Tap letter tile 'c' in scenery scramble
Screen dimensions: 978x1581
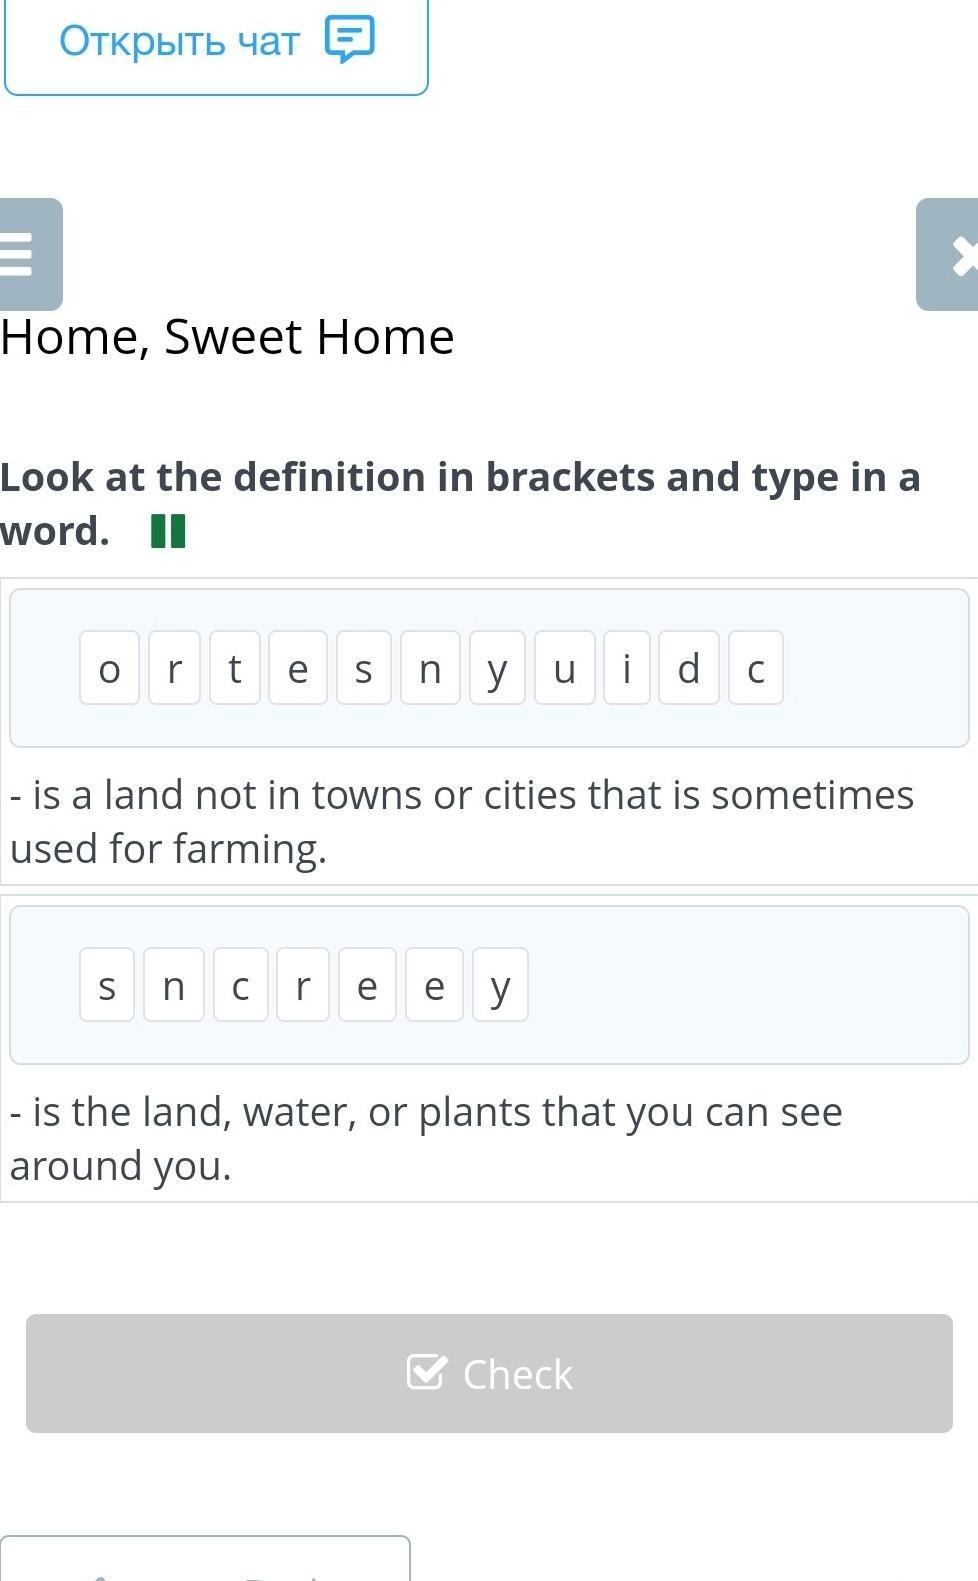(x=240, y=985)
